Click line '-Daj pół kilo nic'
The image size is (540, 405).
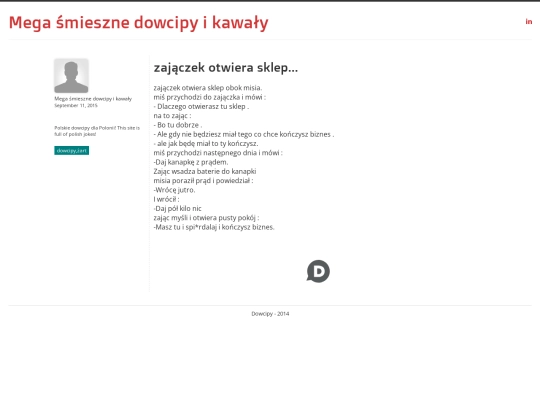pos(177,209)
